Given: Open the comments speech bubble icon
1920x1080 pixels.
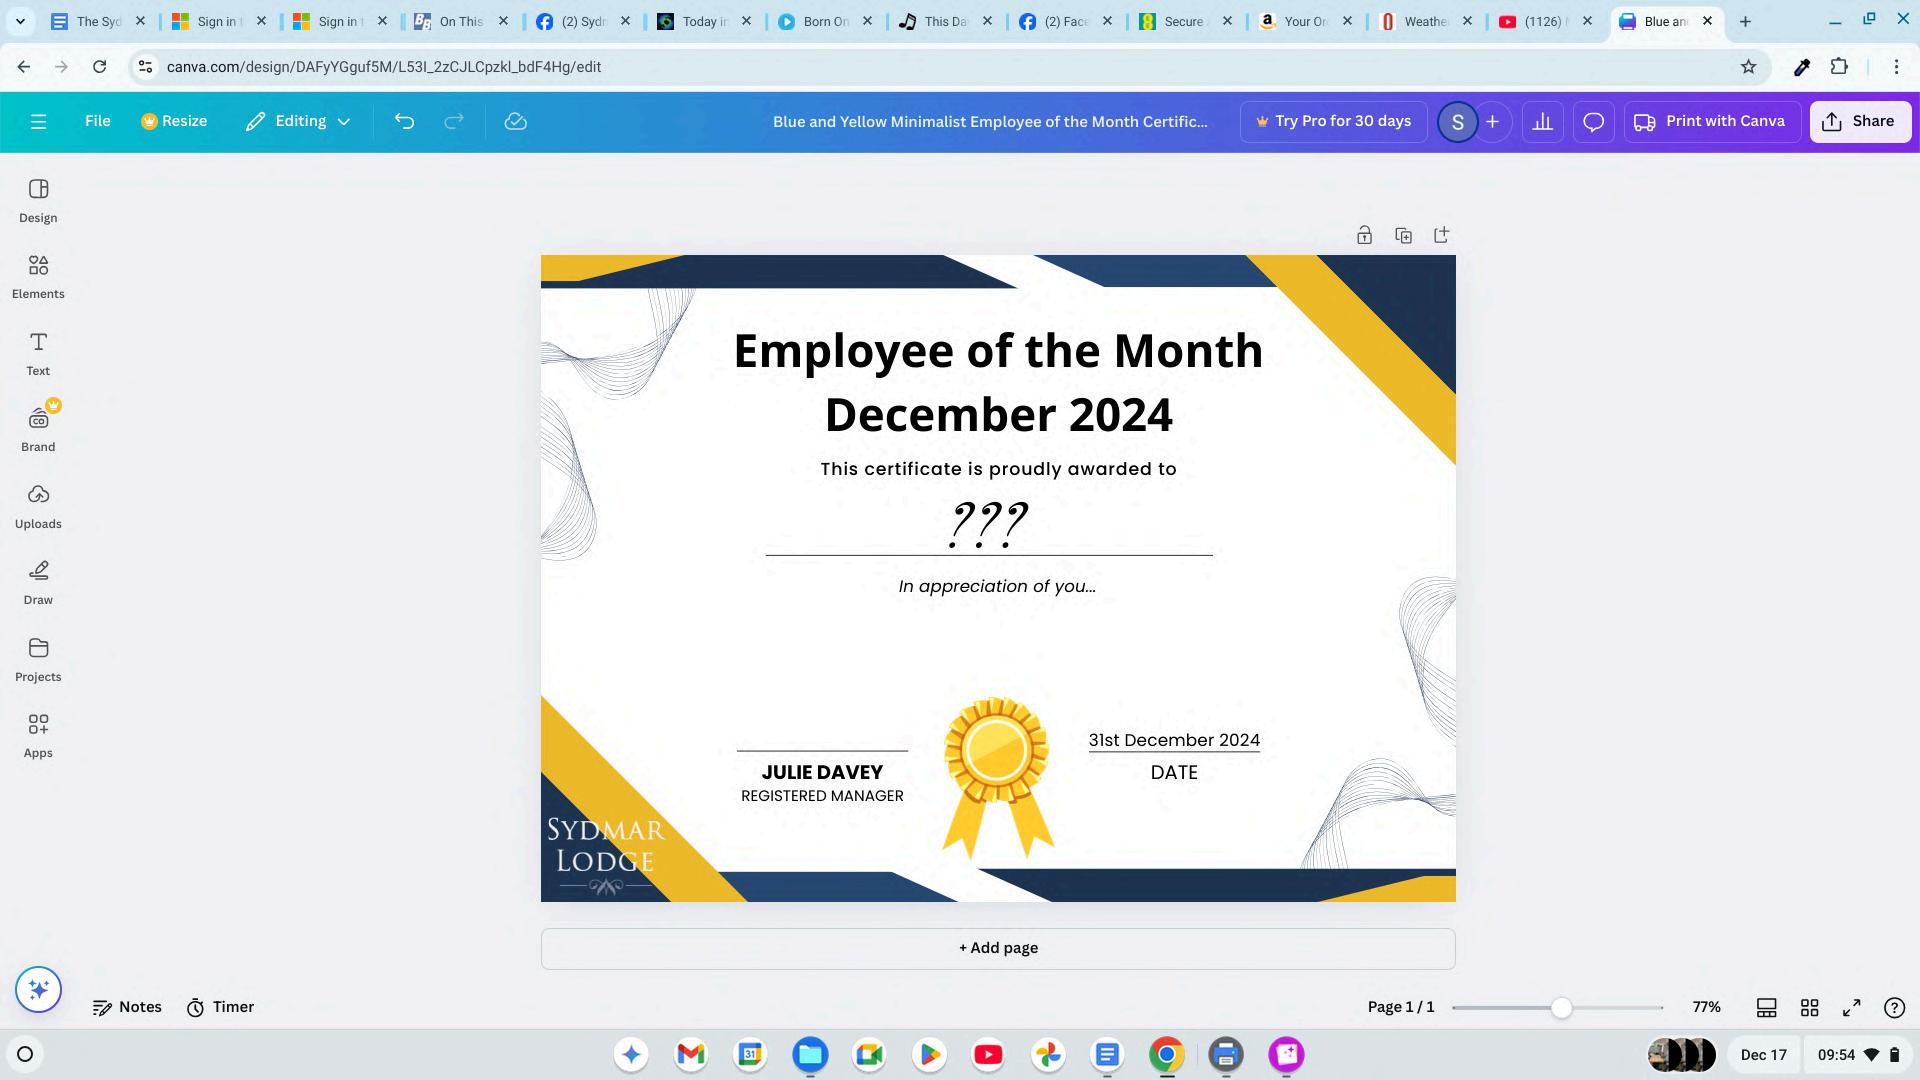Looking at the screenshot, I should (1593, 121).
